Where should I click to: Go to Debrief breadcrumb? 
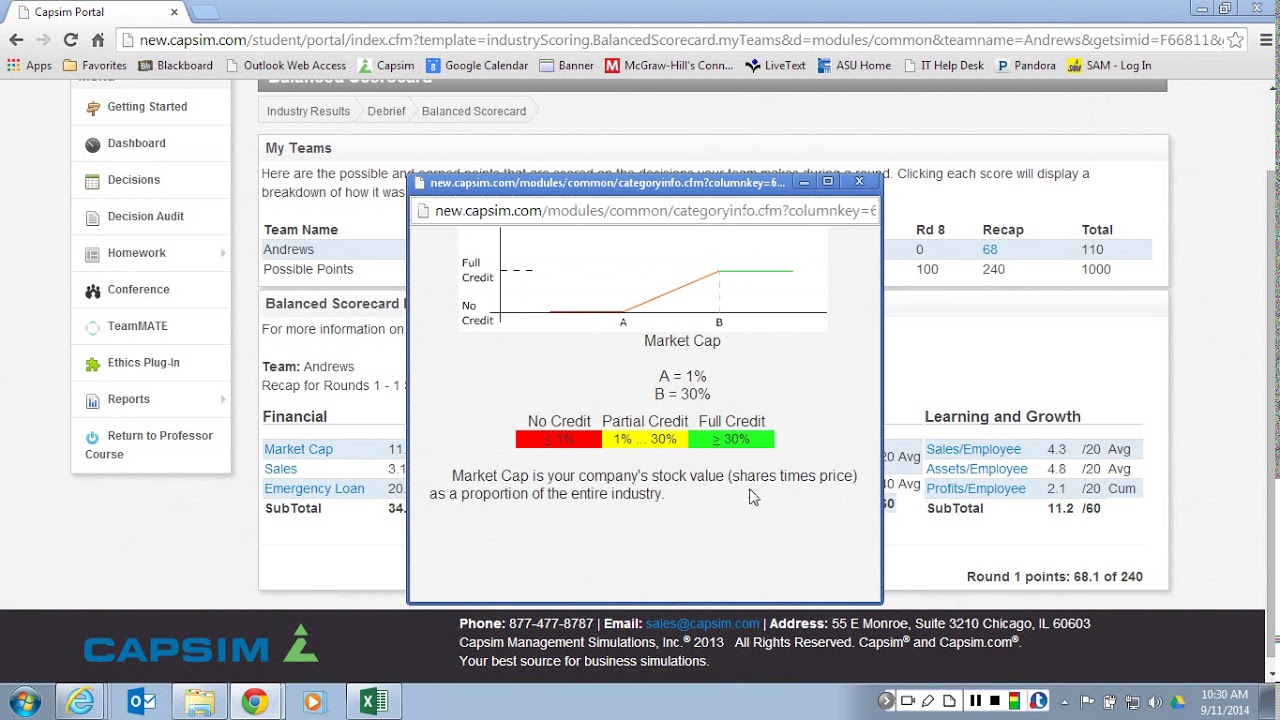point(386,111)
